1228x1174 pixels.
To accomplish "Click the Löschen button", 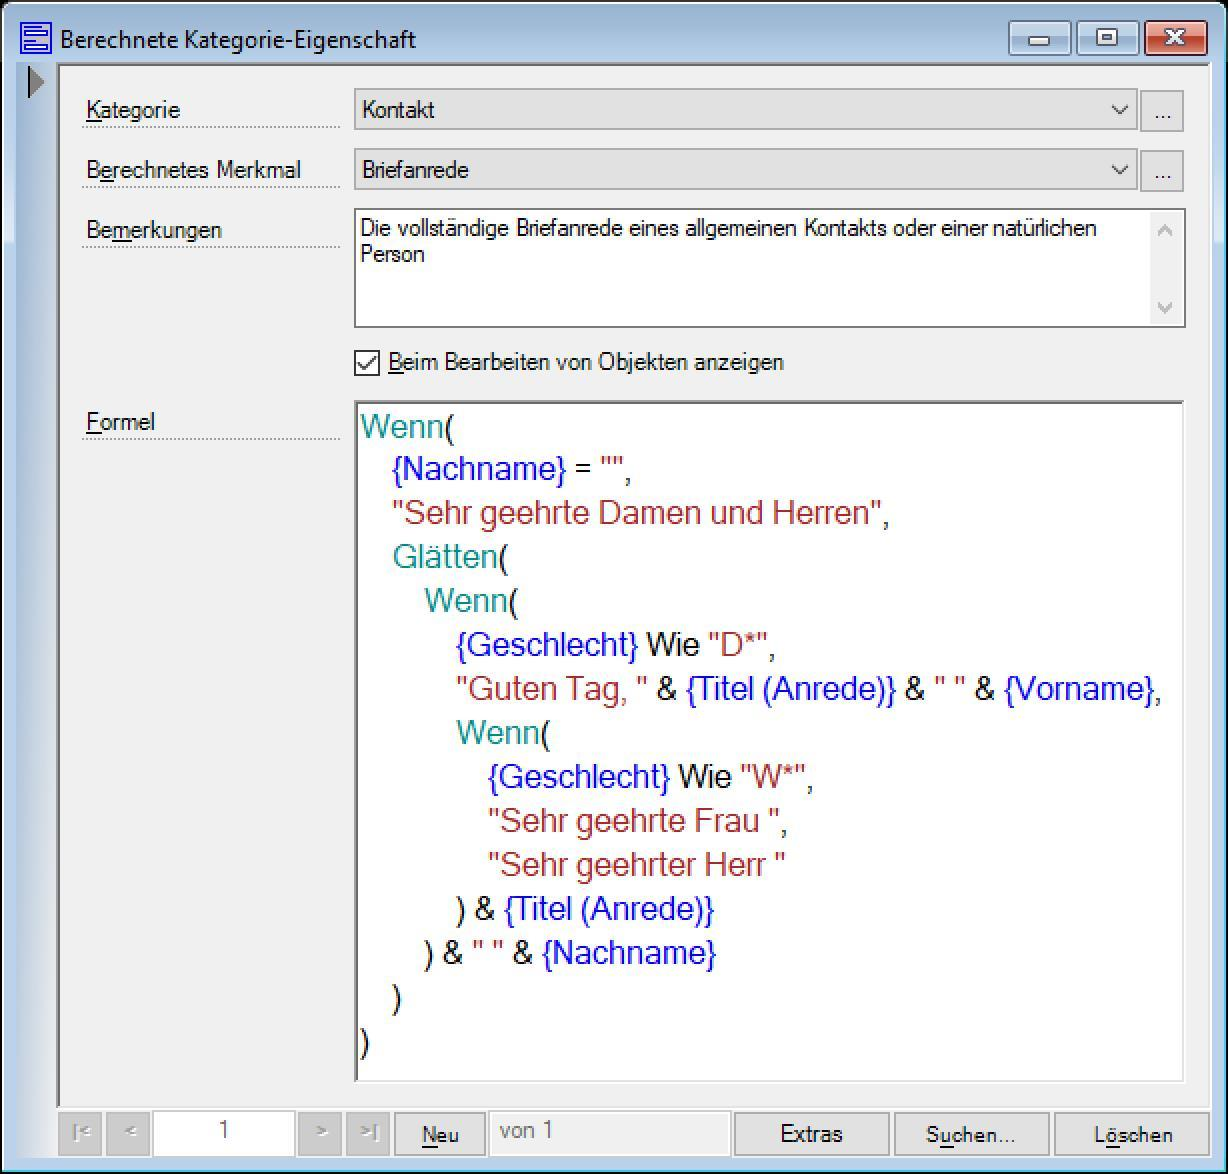I will pyautogui.click(x=1132, y=1134).
